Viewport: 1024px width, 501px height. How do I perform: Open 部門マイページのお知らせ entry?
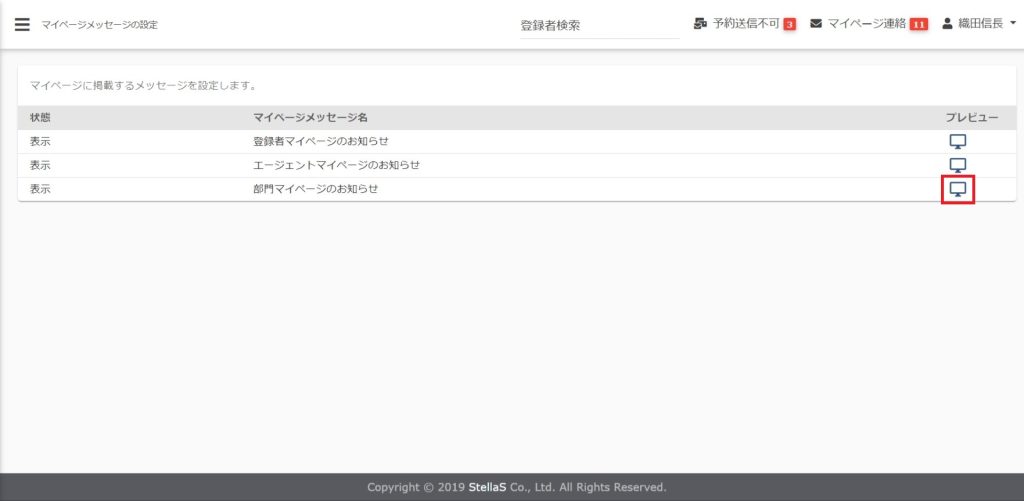pyautogui.click(x=315, y=189)
